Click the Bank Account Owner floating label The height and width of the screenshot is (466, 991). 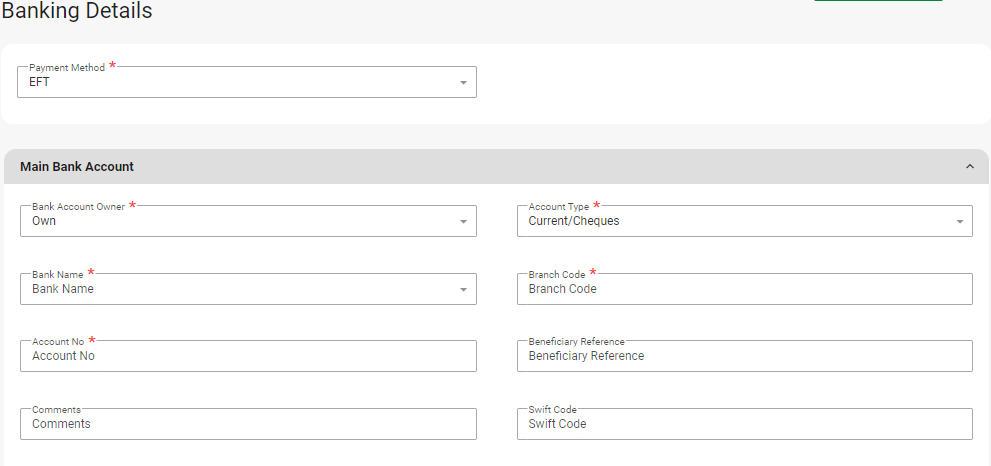[x=79, y=207]
